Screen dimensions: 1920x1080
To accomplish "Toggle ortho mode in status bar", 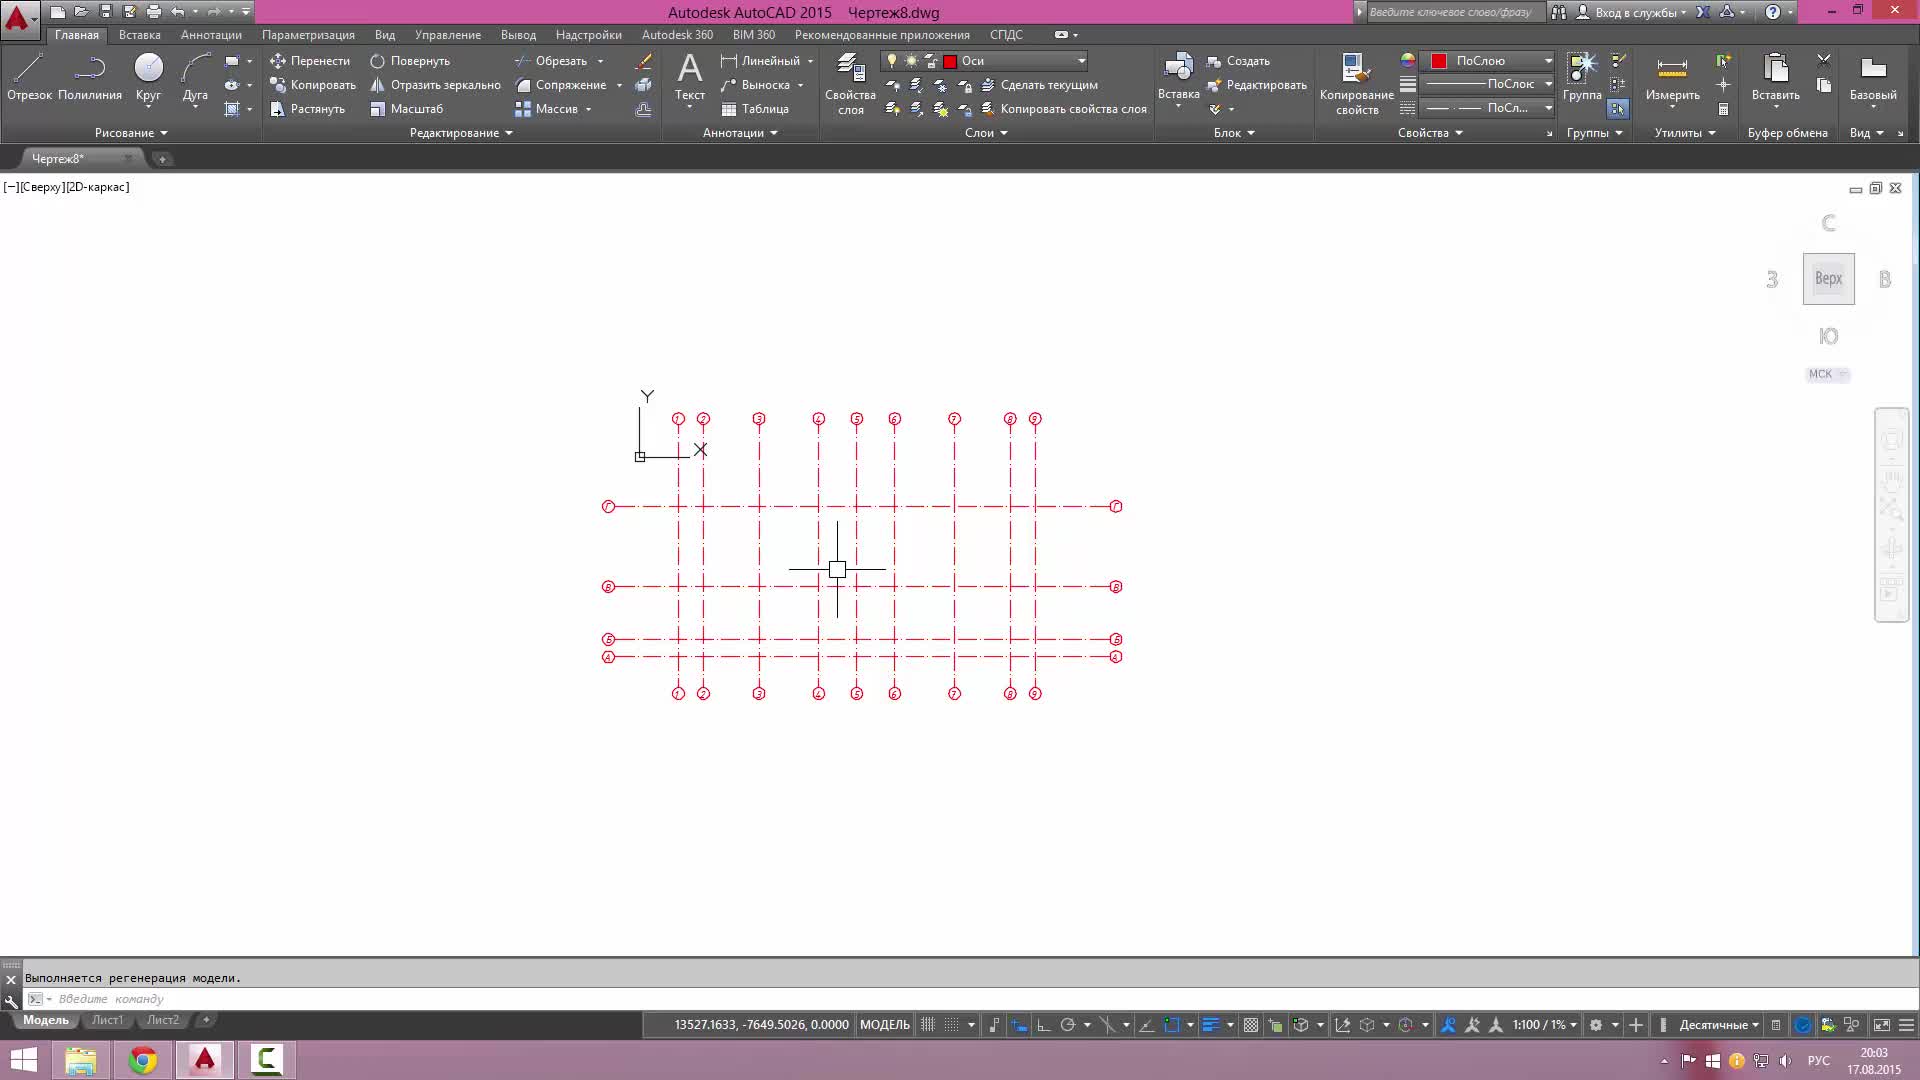I will [x=1043, y=1025].
